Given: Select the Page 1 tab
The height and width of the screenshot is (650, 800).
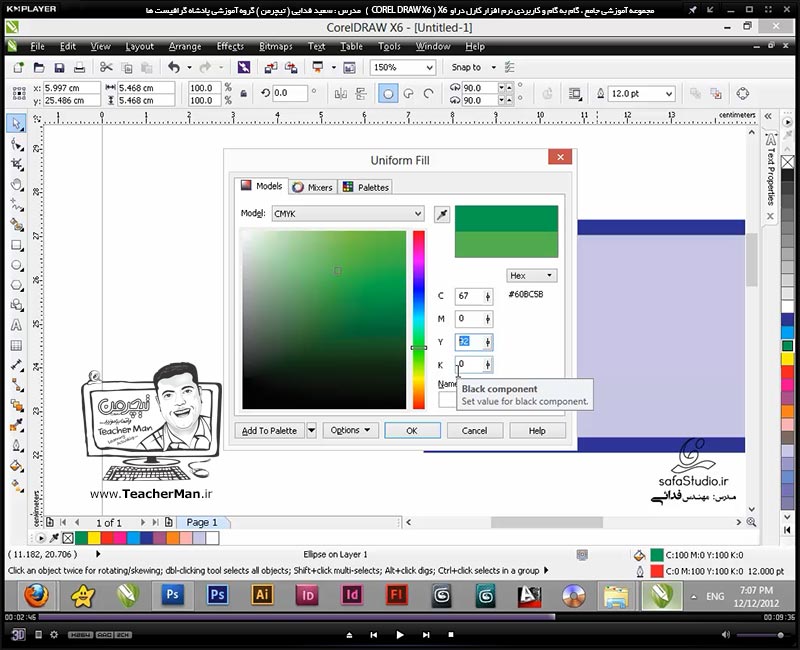Looking at the screenshot, I should (202, 522).
